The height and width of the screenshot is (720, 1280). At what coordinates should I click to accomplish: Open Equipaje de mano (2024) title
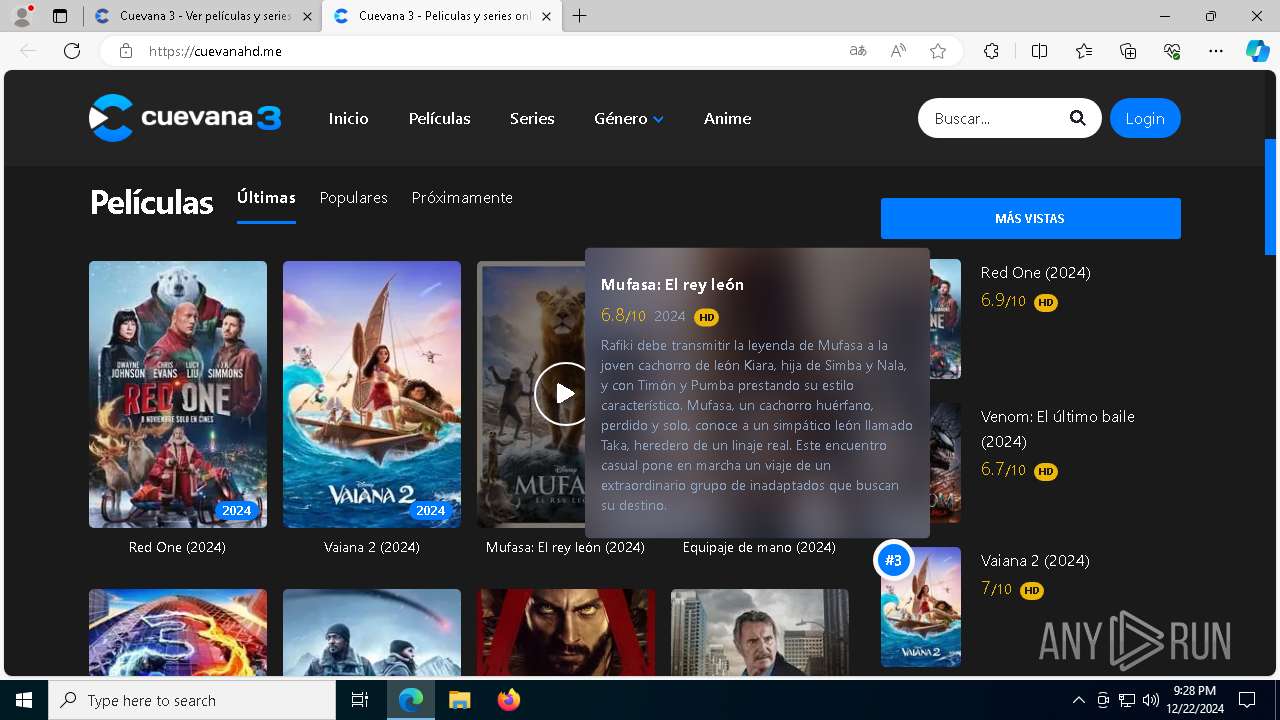click(759, 547)
